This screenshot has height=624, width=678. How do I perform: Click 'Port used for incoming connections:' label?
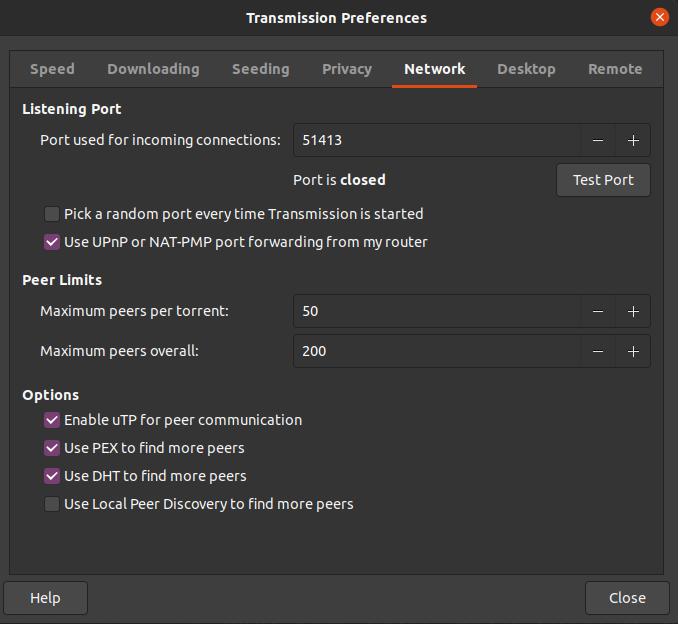(x=160, y=140)
